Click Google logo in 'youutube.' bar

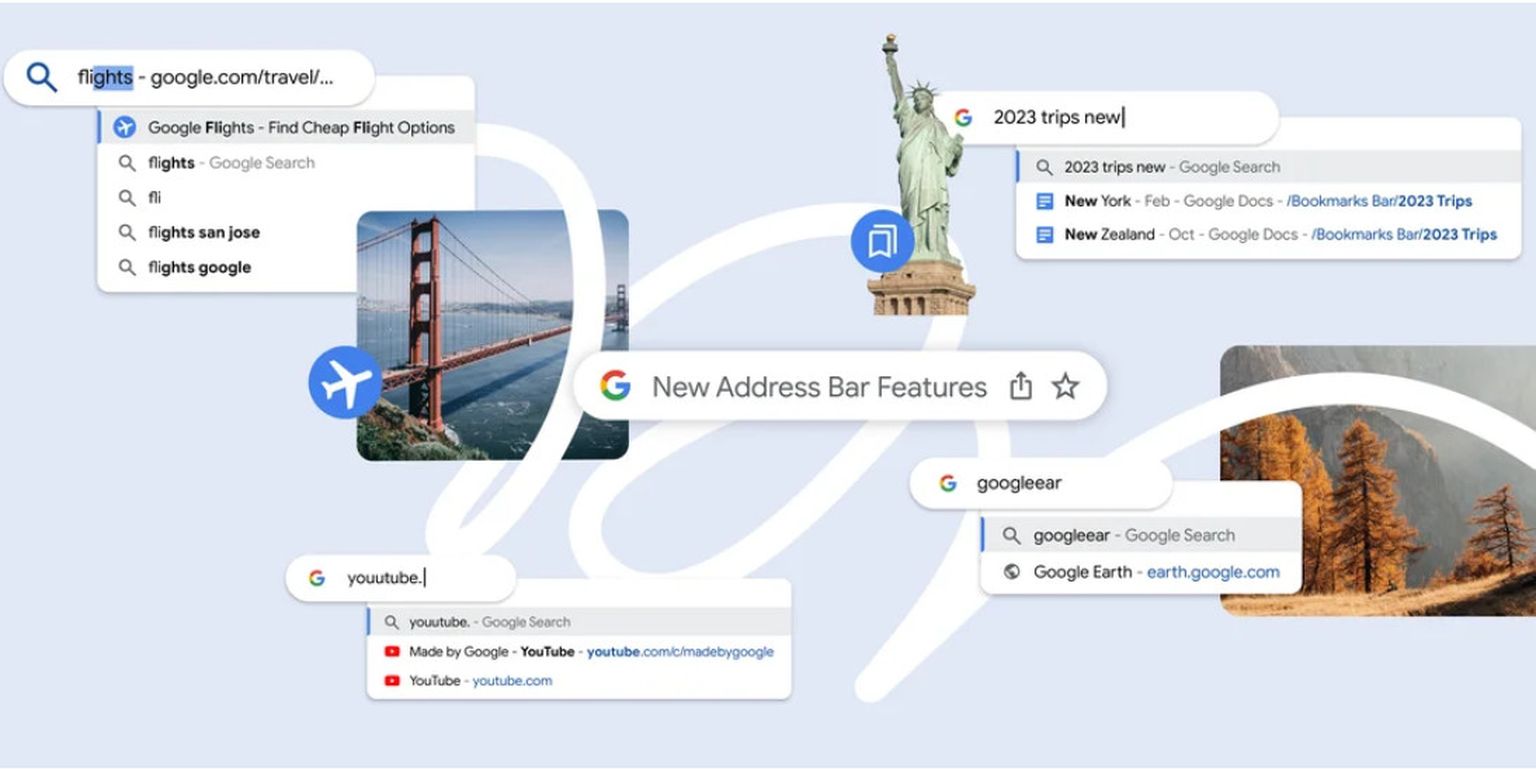point(317,578)
